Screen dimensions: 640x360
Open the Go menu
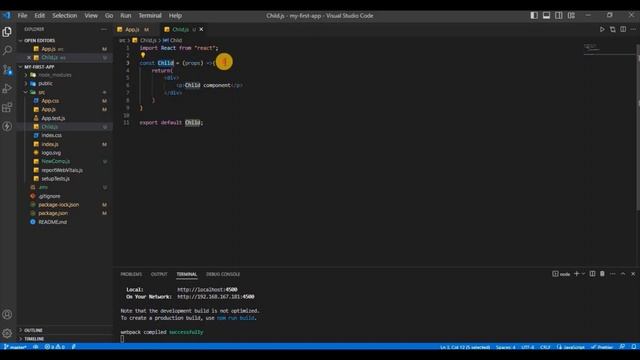[109, 16]
